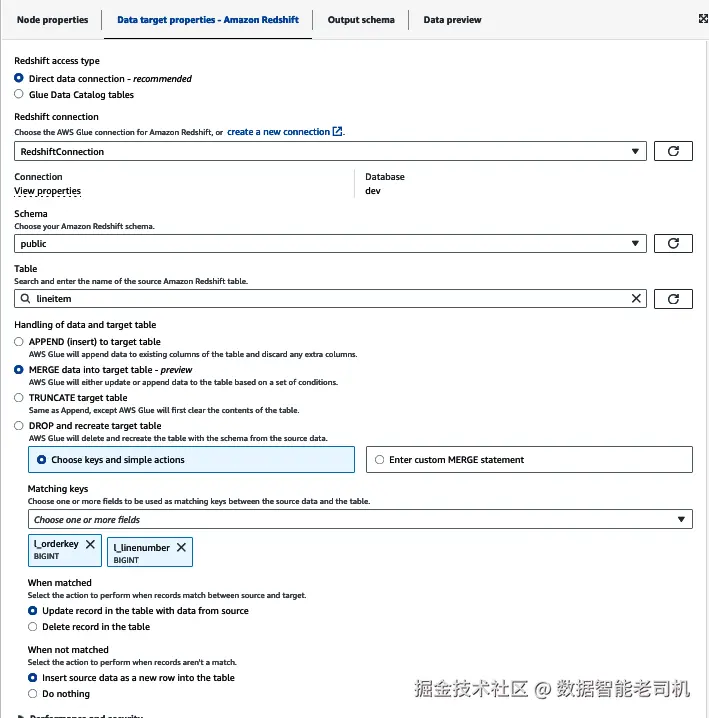Remove the l_linenumber matching key
Image resolution: width=709 pixels, height=718 pixels.
(x=181, y=547)
